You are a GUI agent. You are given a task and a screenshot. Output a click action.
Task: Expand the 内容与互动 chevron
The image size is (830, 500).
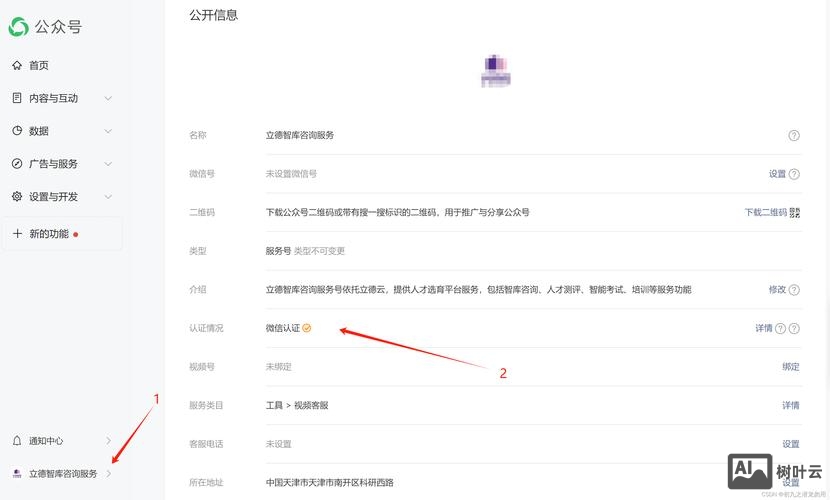[x=108, y=98]
